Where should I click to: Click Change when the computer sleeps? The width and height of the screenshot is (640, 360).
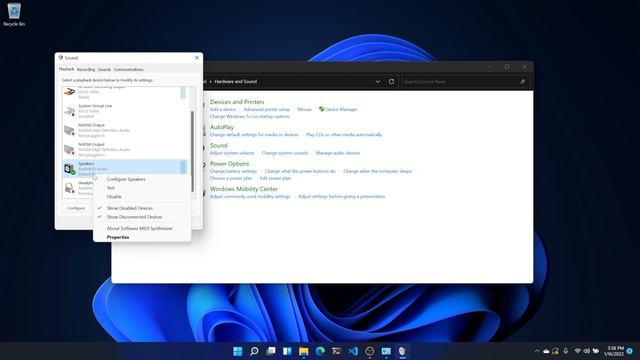coord(378,171)
